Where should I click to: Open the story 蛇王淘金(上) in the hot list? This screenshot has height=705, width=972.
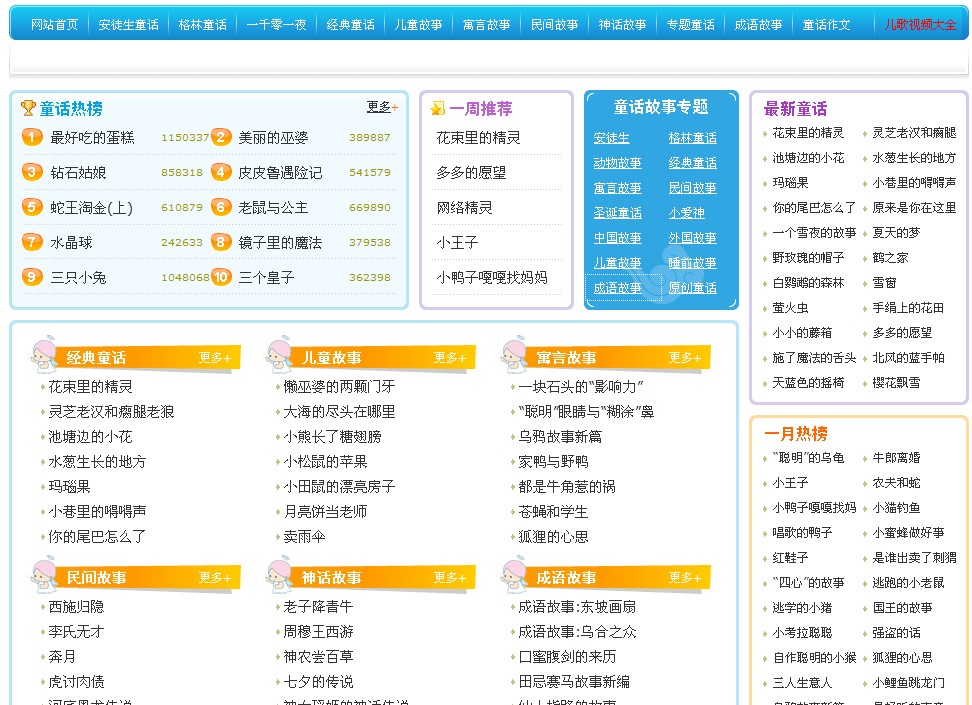click(x=91, y=208)
